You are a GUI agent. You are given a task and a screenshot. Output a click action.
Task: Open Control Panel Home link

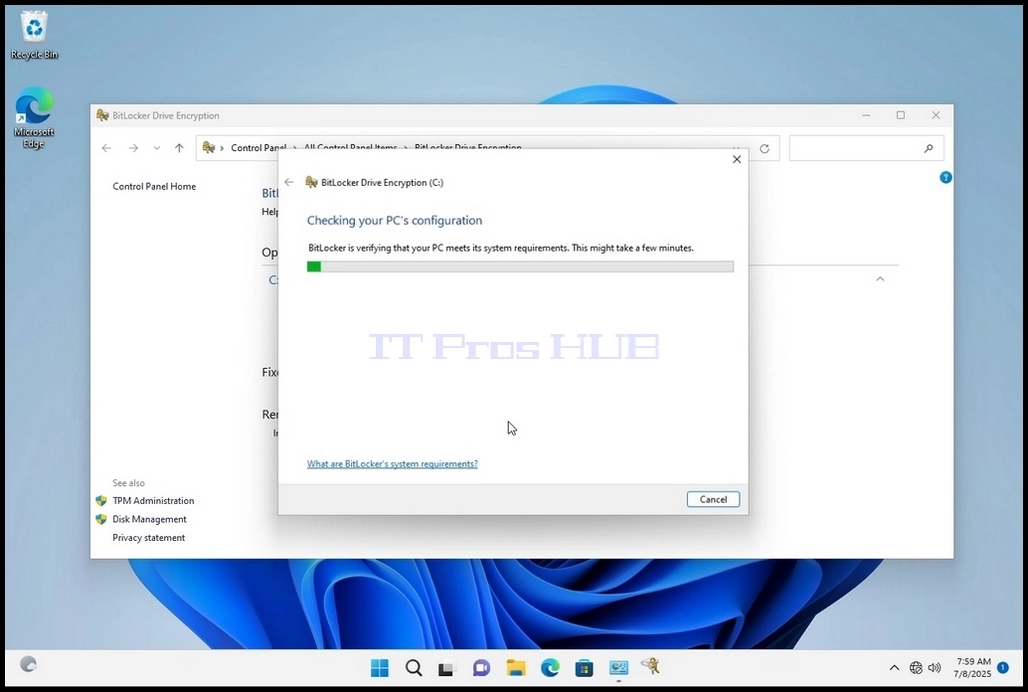click(x=154, y=186)
